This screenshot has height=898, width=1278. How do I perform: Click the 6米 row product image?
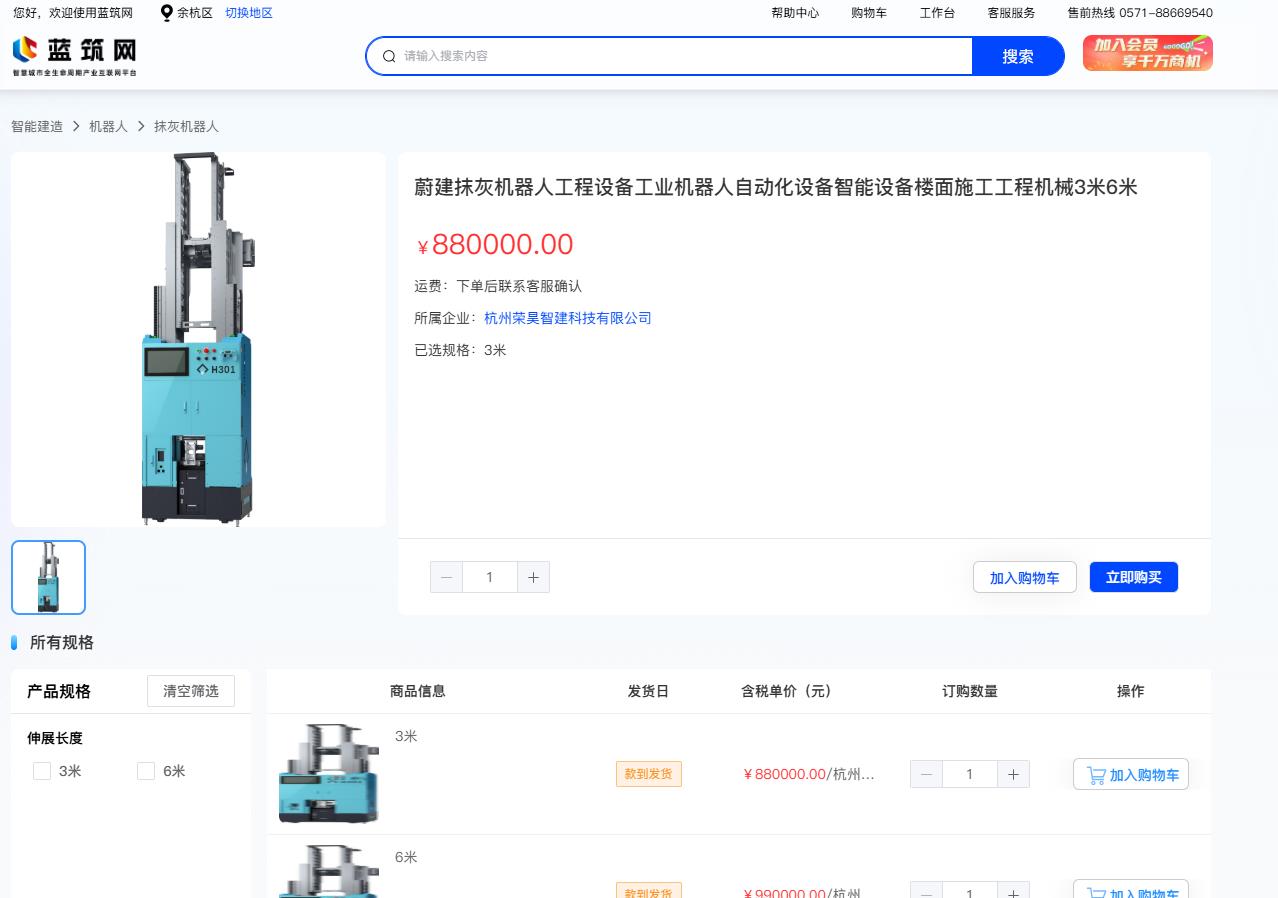[329, 872]
